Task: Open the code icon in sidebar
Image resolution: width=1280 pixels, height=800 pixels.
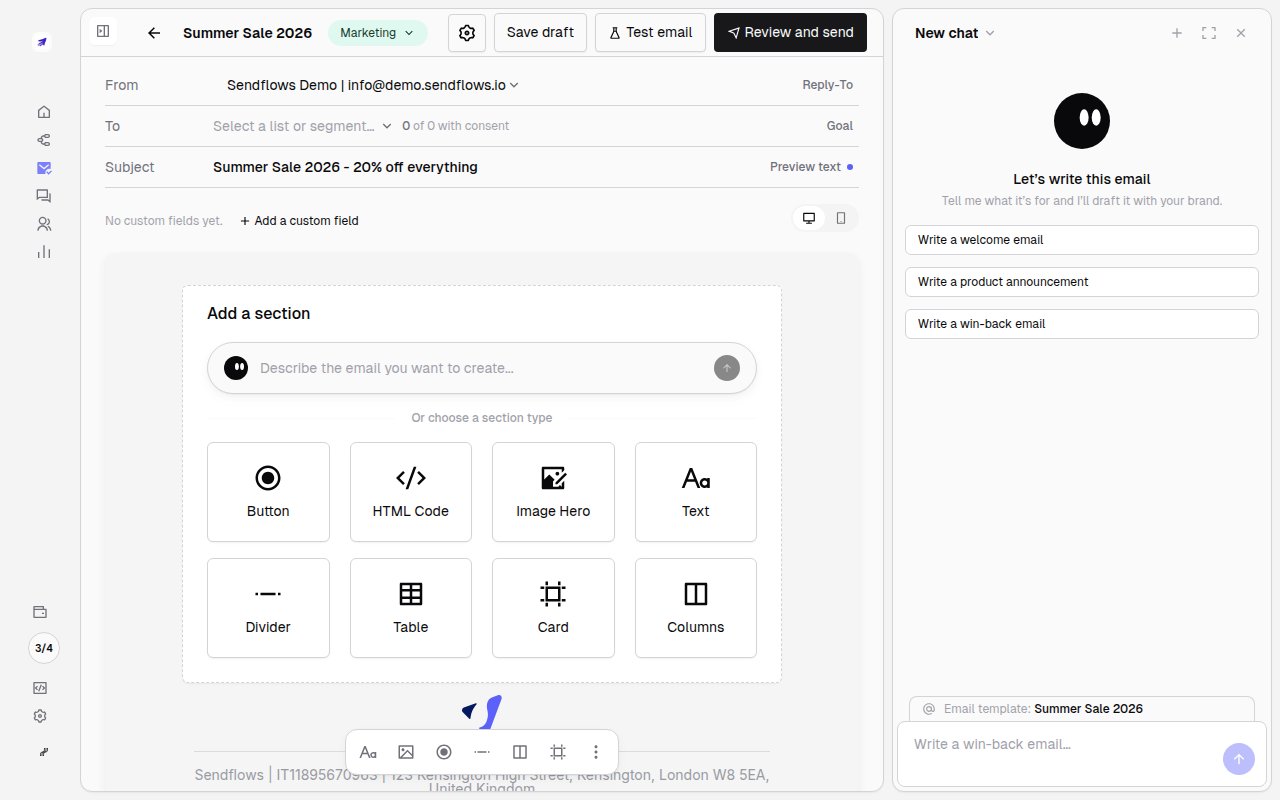Action: coord(40,688)
